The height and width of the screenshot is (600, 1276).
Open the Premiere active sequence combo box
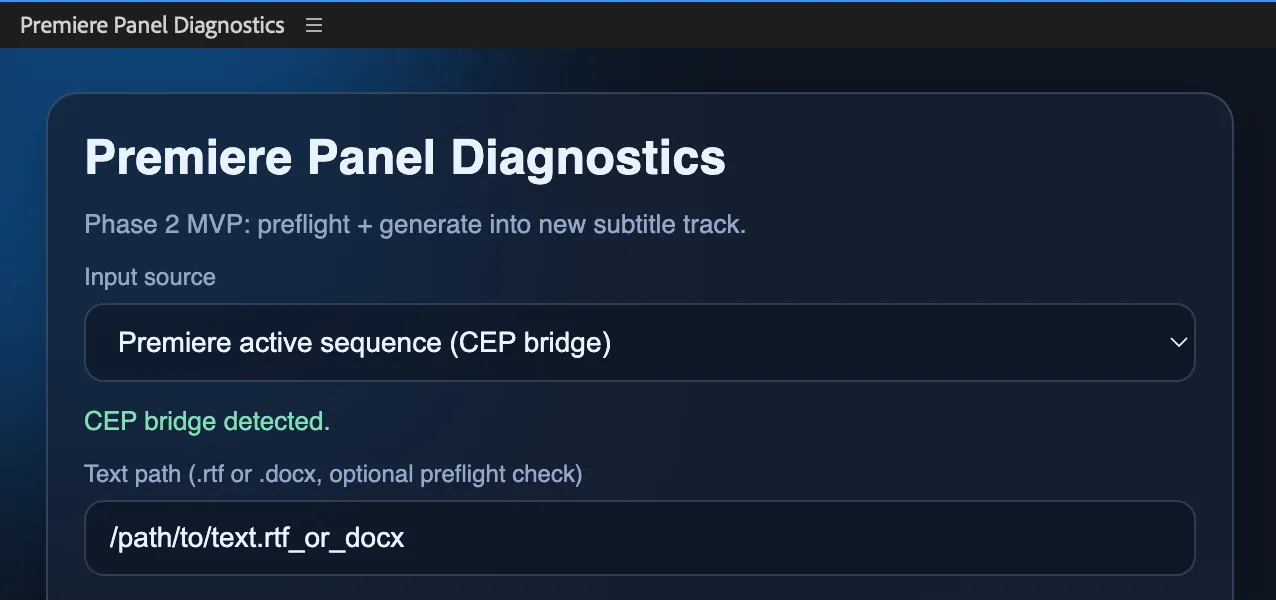(640, 343)
